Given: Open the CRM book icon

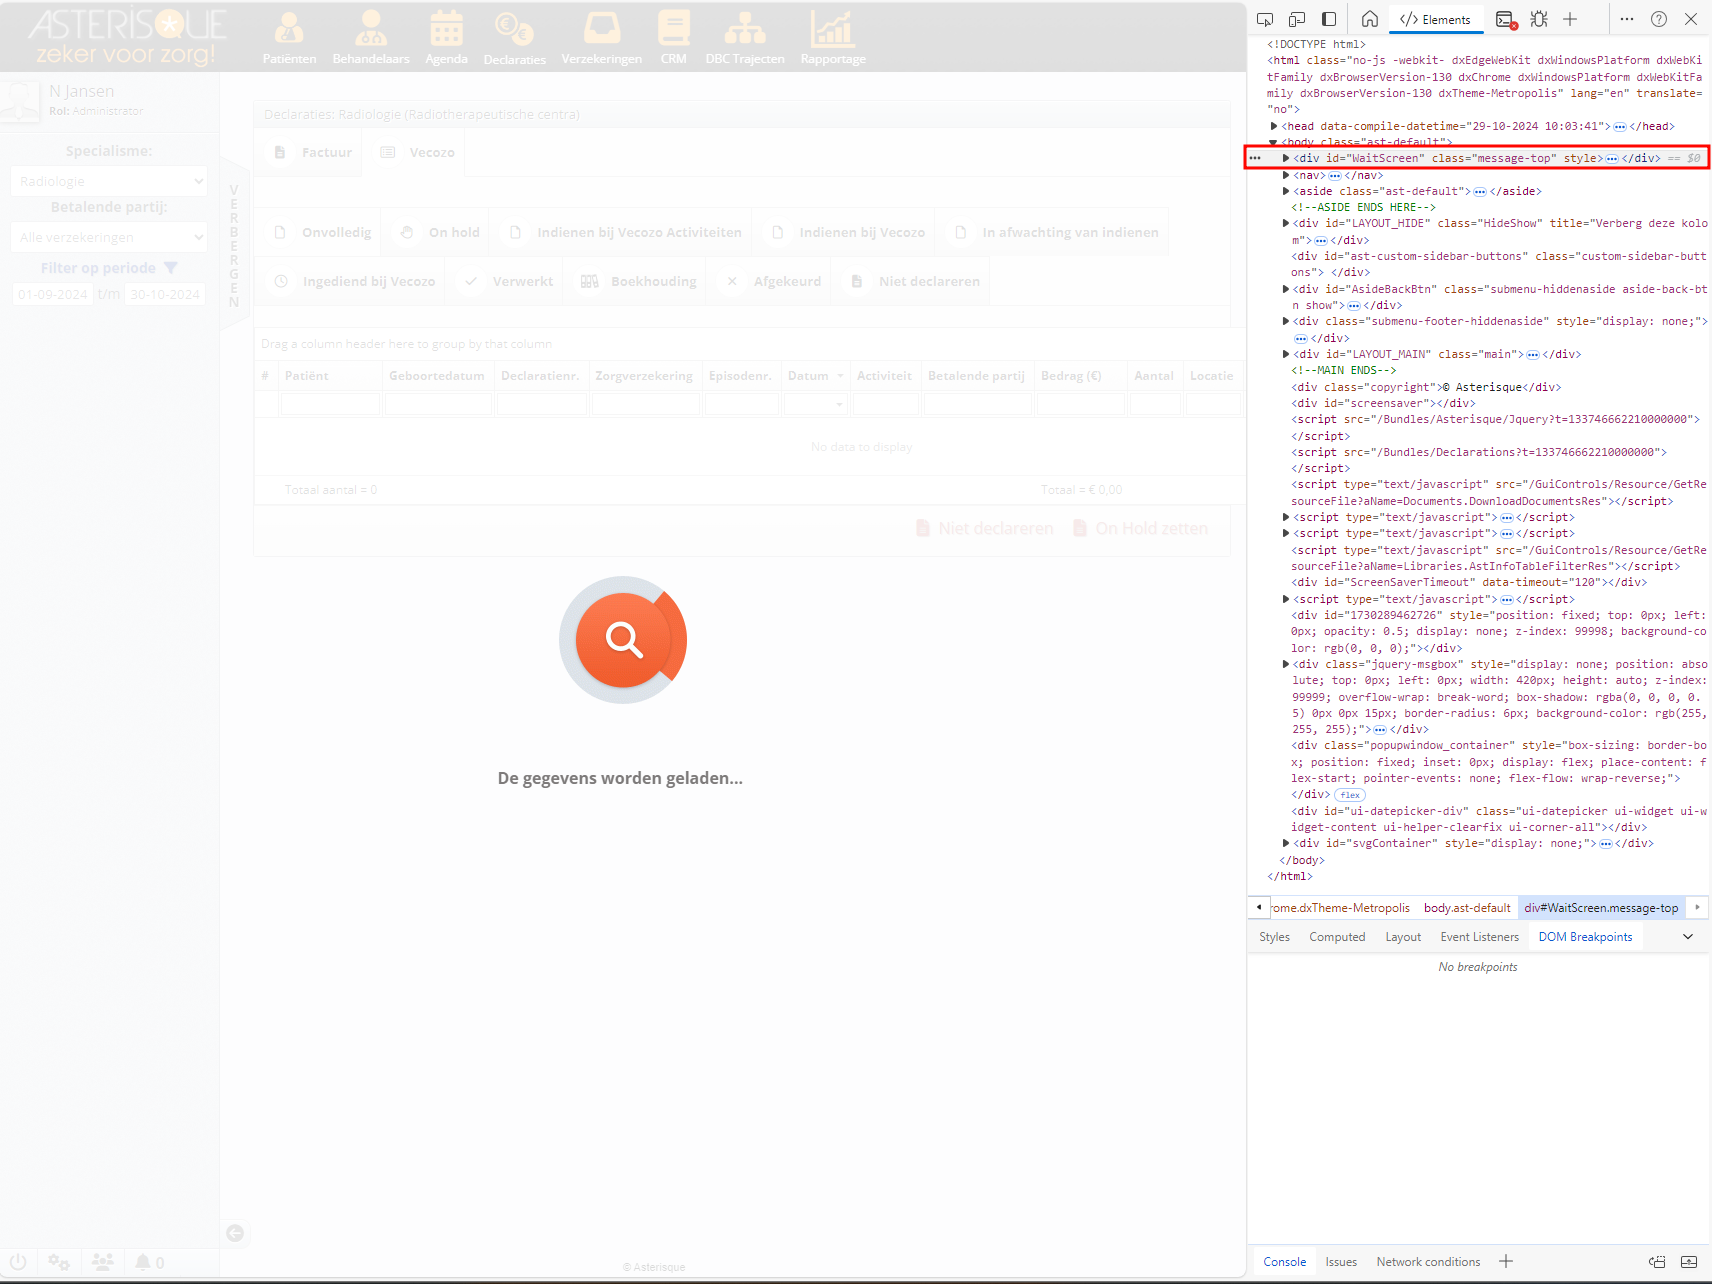Looking at the screenshot, I should [x=674, y=28].
